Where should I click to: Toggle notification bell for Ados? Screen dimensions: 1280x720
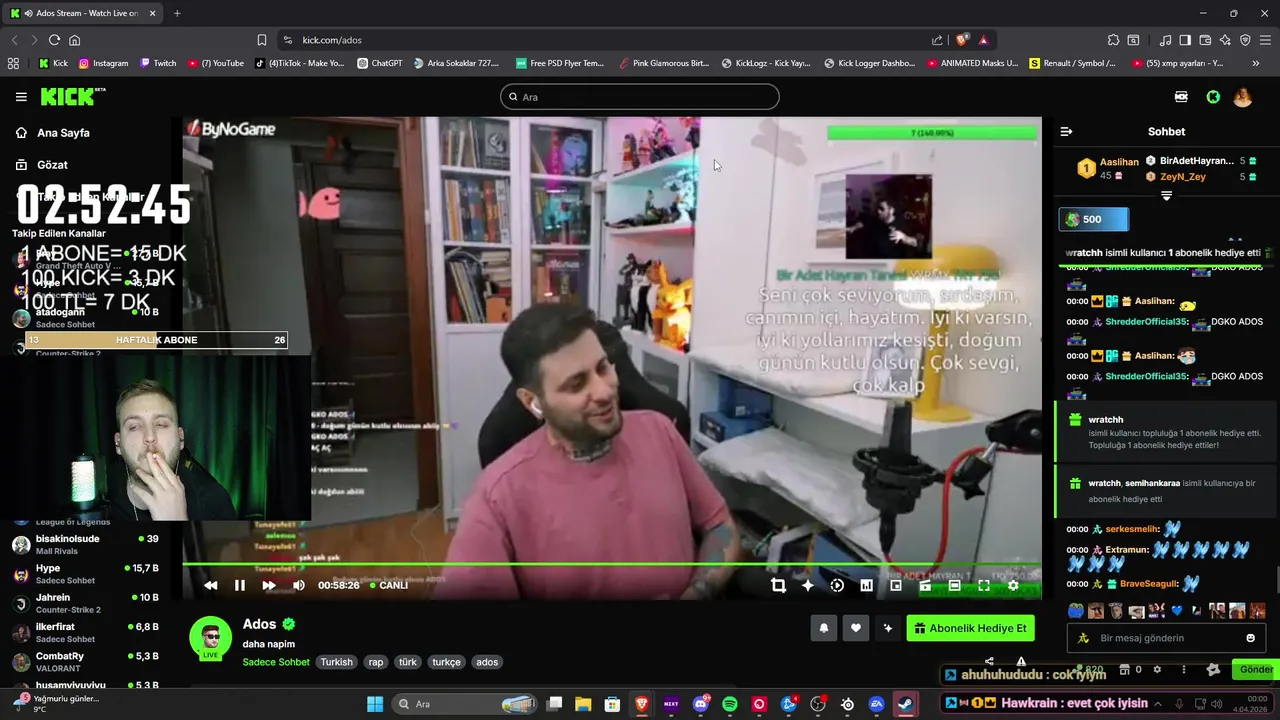click(824, 628)
